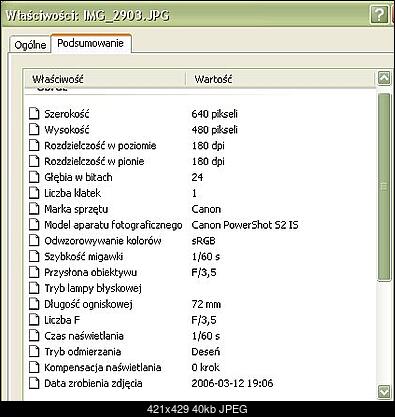Select the Wysokość property label
Image resolution: width=395 pixels, height=417 pixels.
click(x=67, y=130)
